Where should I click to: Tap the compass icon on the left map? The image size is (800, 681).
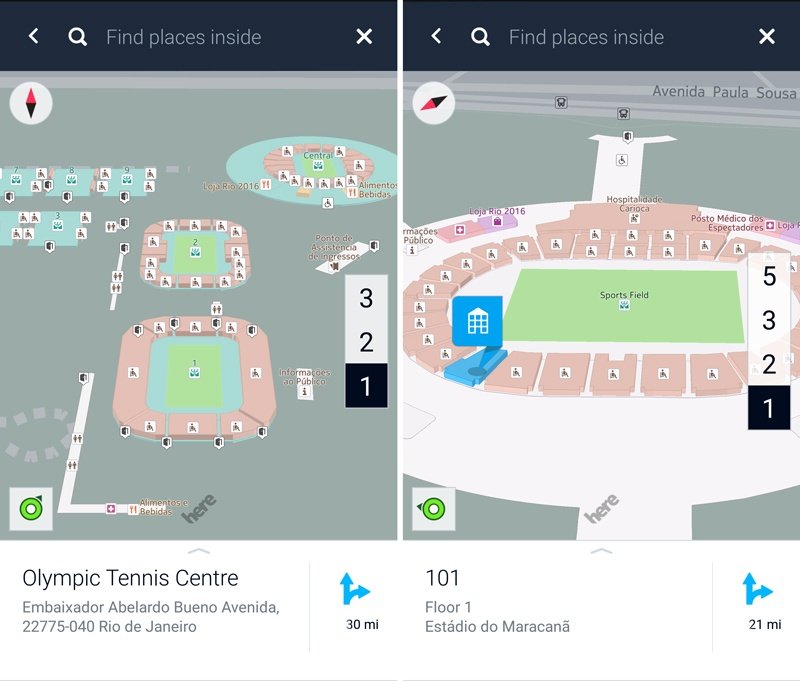point(31,103)
